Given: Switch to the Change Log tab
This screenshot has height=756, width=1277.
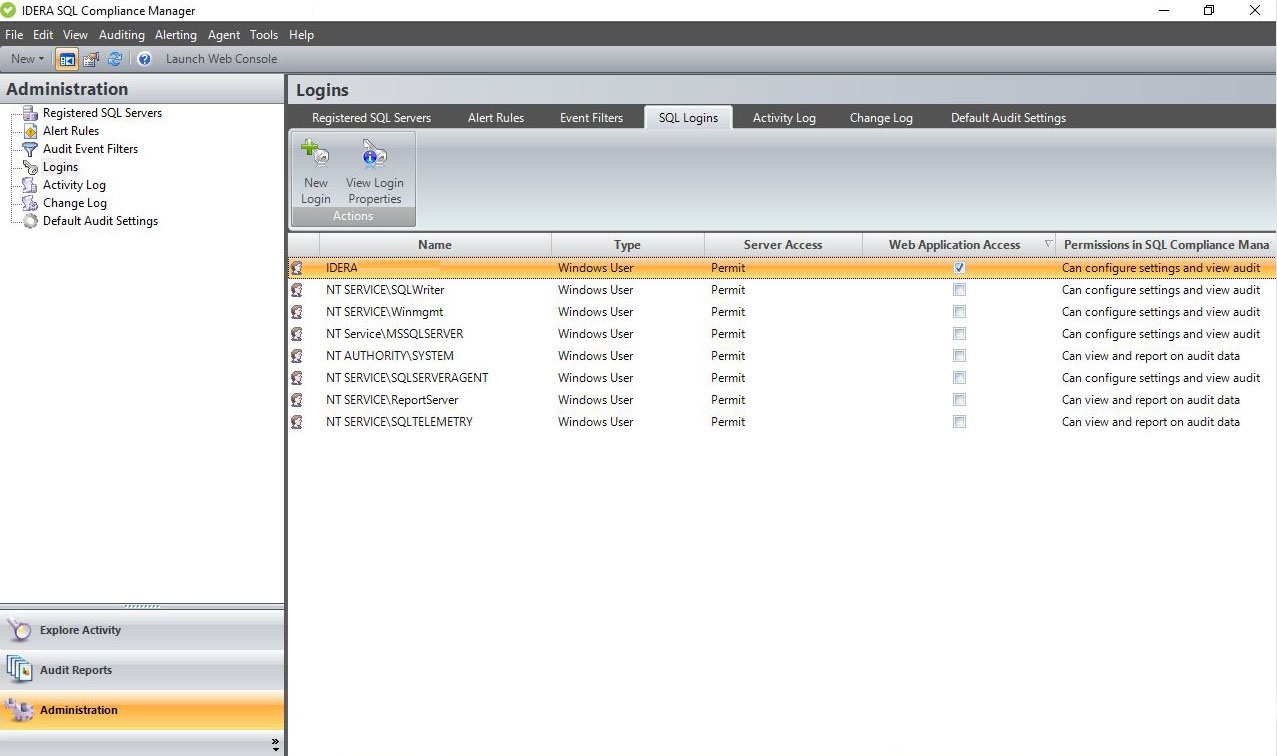Looking at the screenshot, I should pos(881,117).
